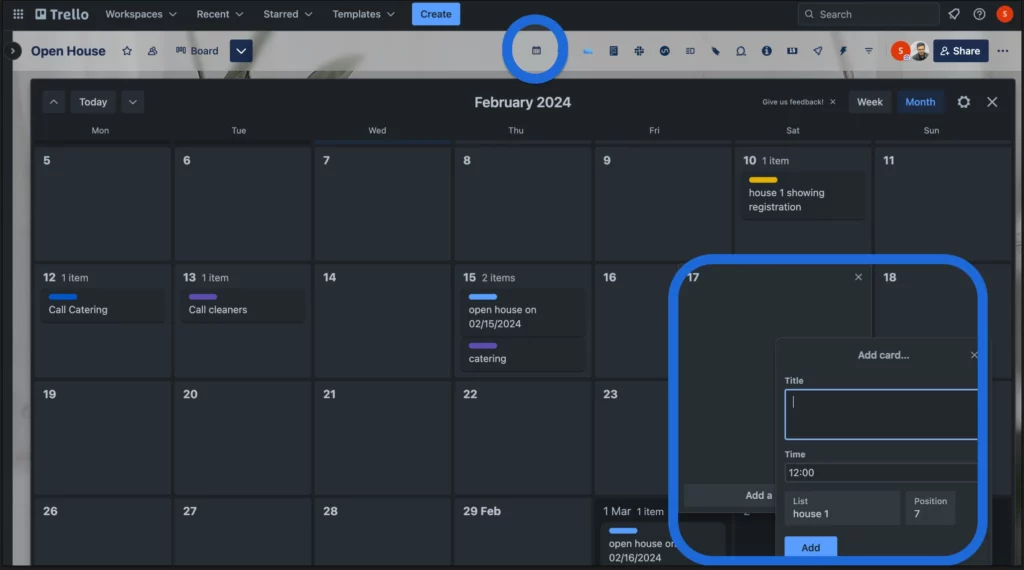Open the board filter icon
Viewport: 1024px width, 570px height.
869,51
